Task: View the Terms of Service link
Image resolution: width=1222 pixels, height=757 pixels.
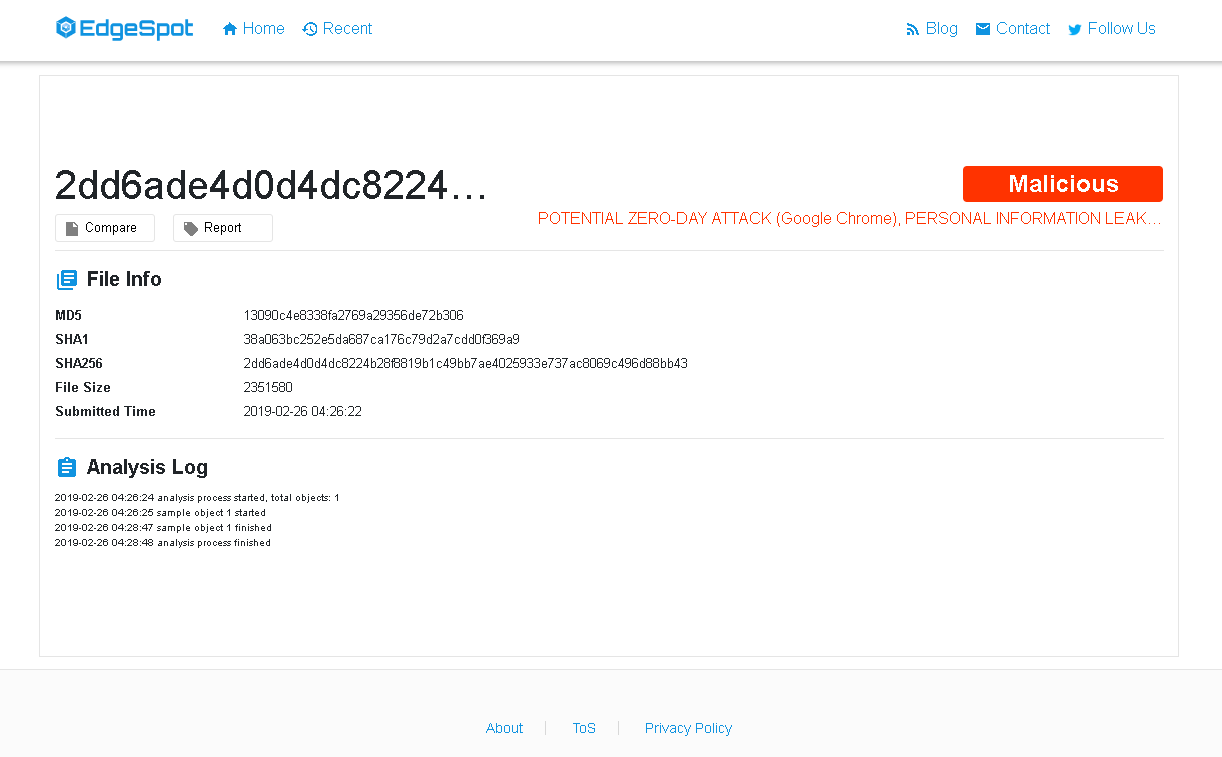Action: pyautogui.click(x=584, y=728)
